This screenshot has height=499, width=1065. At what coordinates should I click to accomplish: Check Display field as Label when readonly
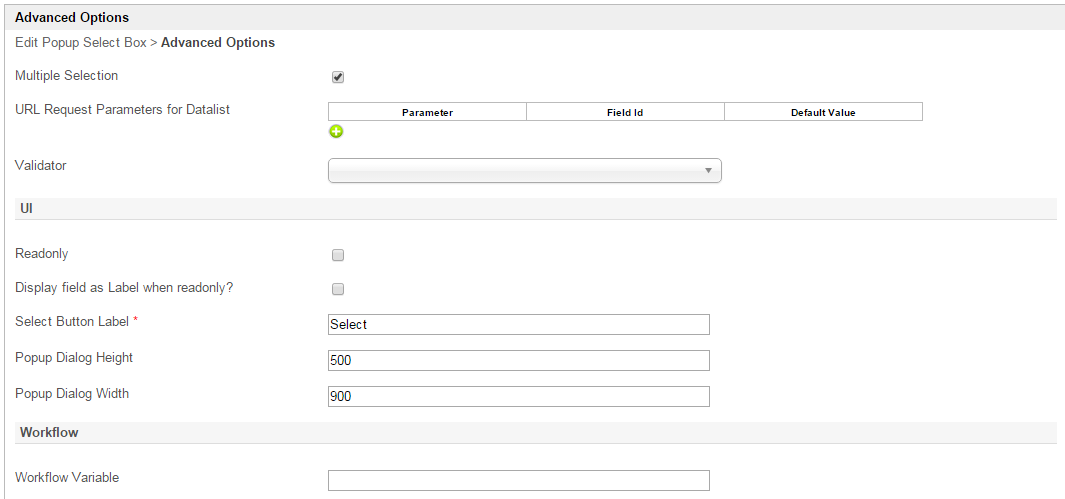(x=338, y=289)
